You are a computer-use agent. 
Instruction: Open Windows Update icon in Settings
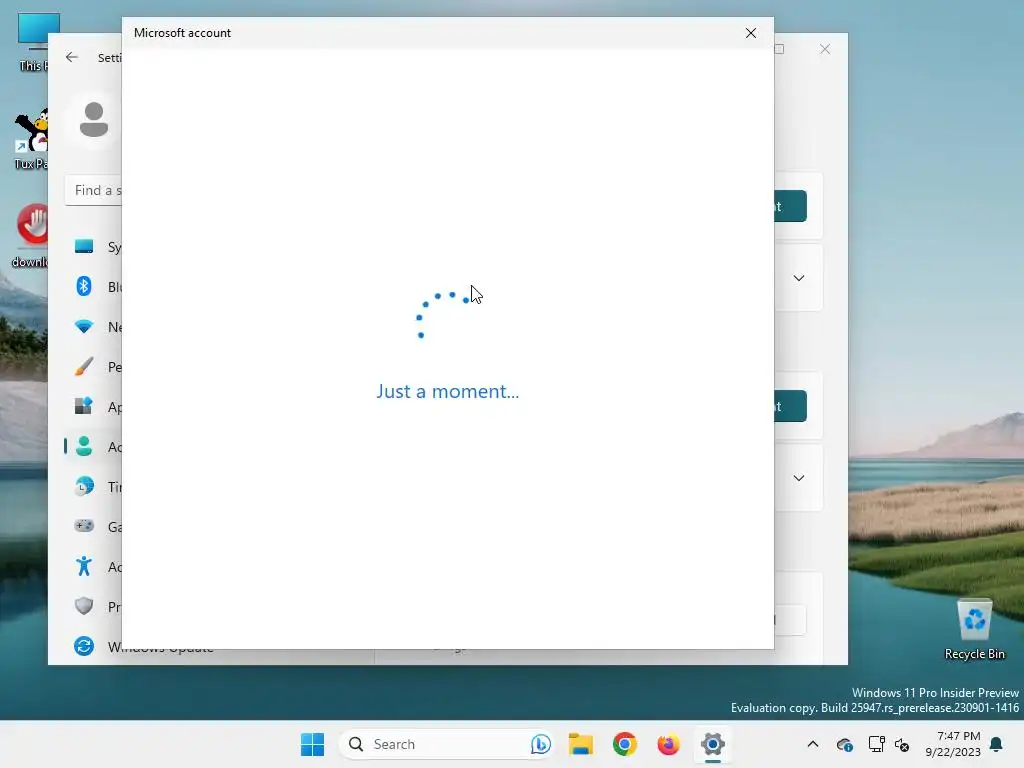click(84, 646)
